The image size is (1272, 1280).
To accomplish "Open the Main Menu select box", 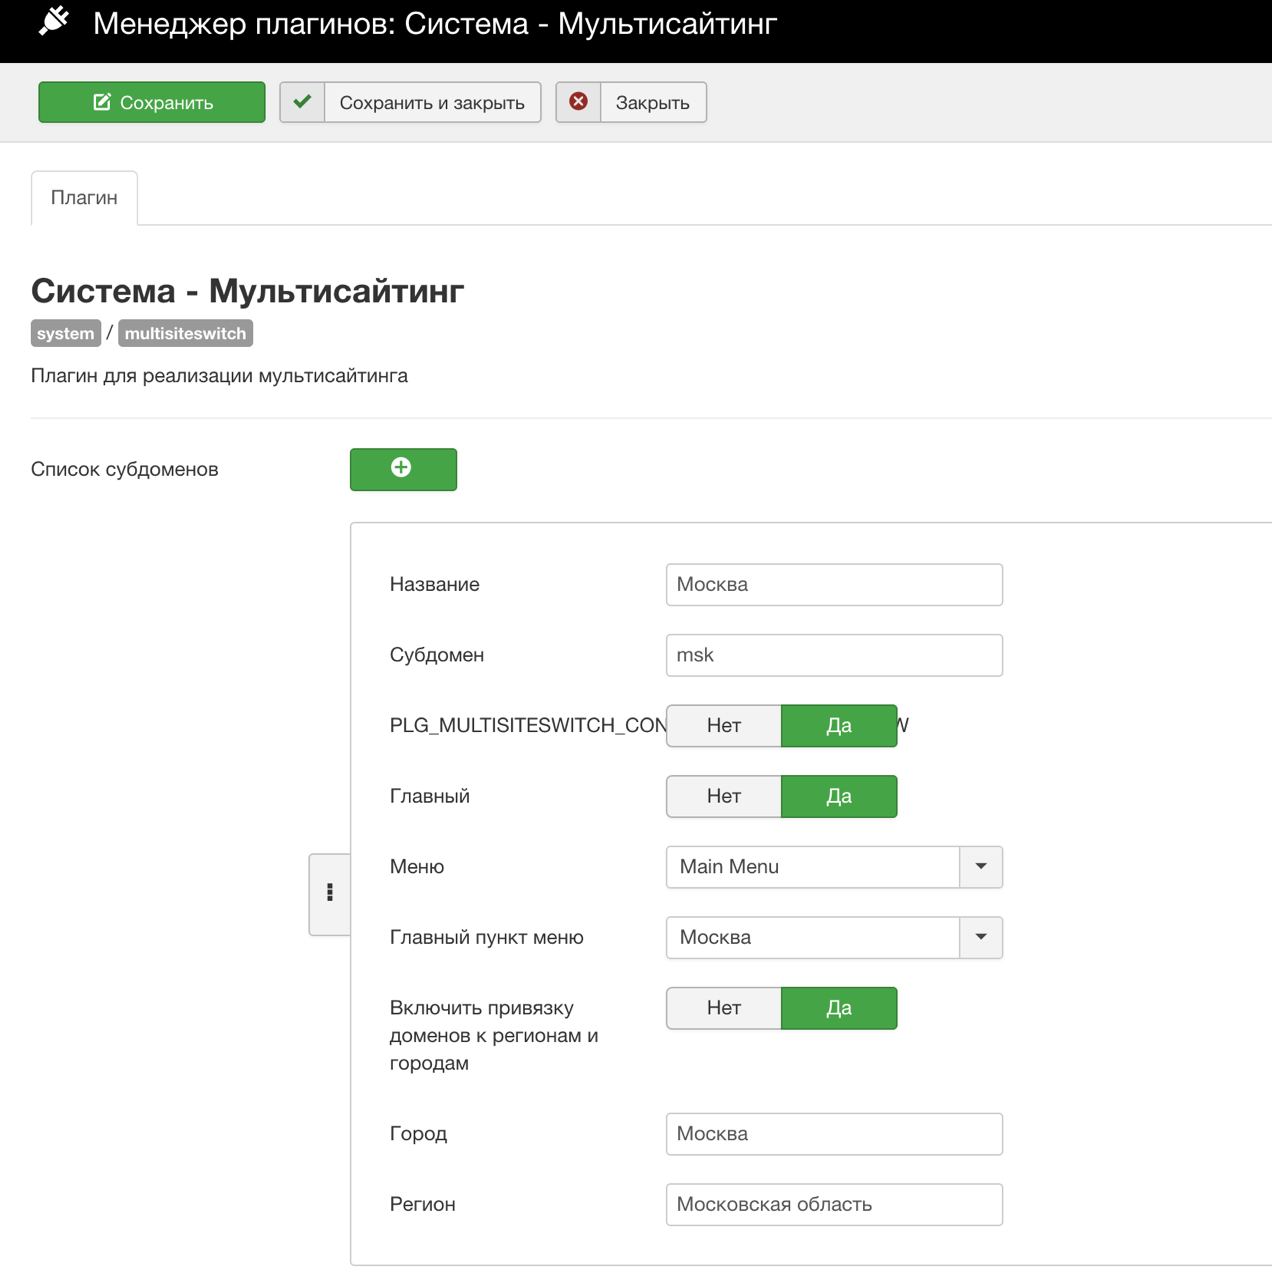I will point(813,867).
